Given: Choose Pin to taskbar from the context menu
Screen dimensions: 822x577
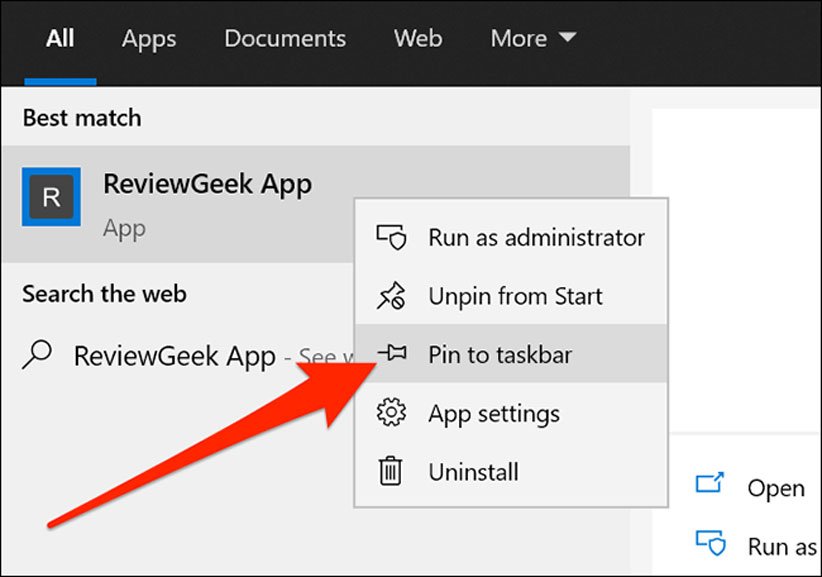Looking at the screenshot, I should pos(500,354).
